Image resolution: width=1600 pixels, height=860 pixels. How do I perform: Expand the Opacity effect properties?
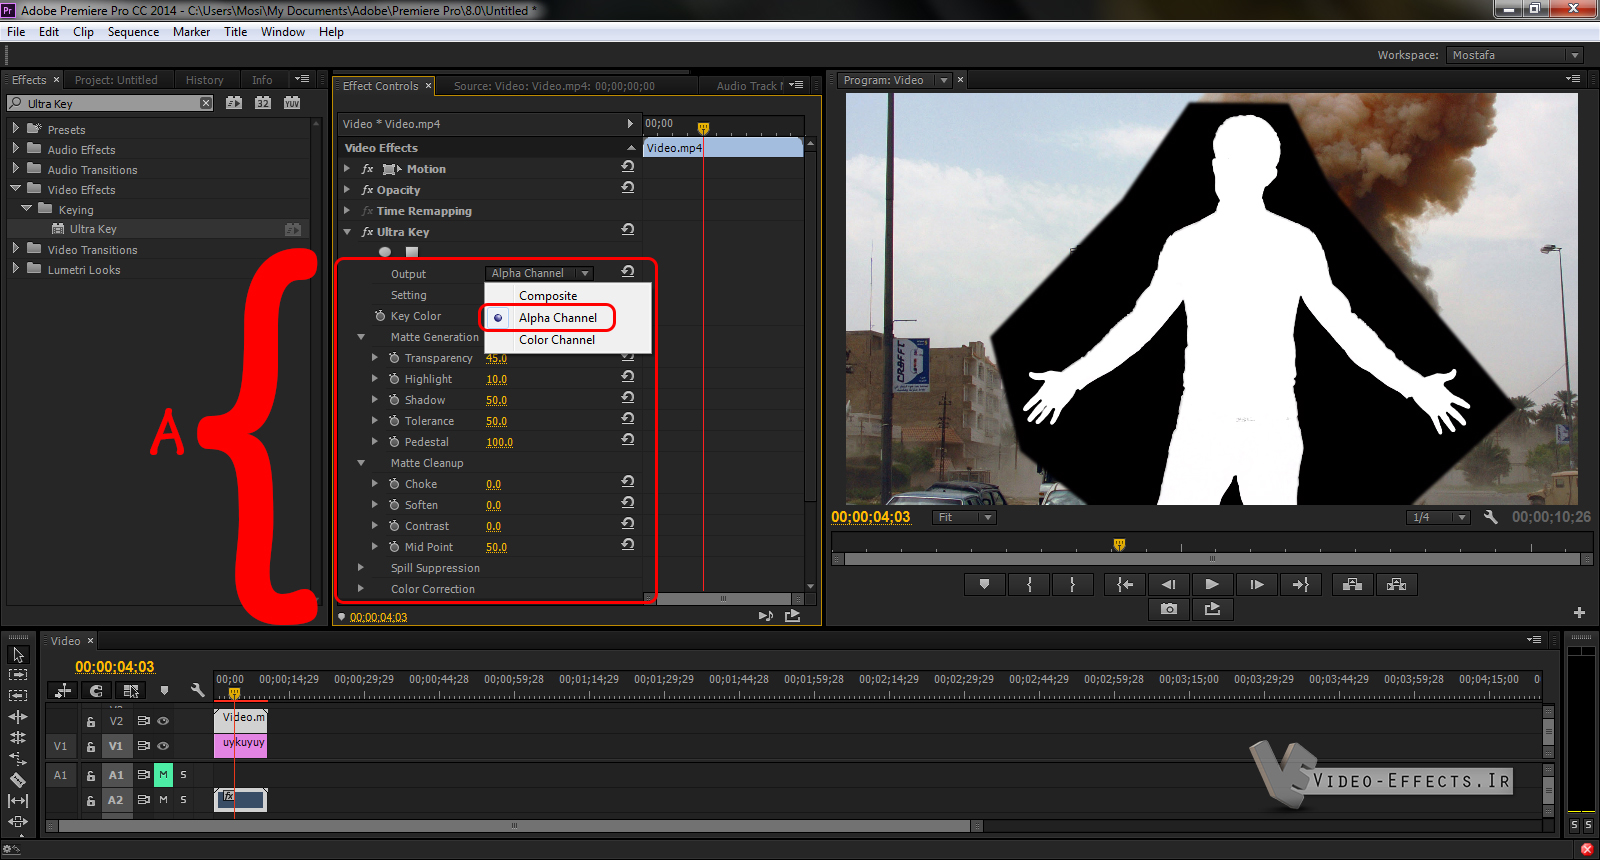tap(347, 189)
